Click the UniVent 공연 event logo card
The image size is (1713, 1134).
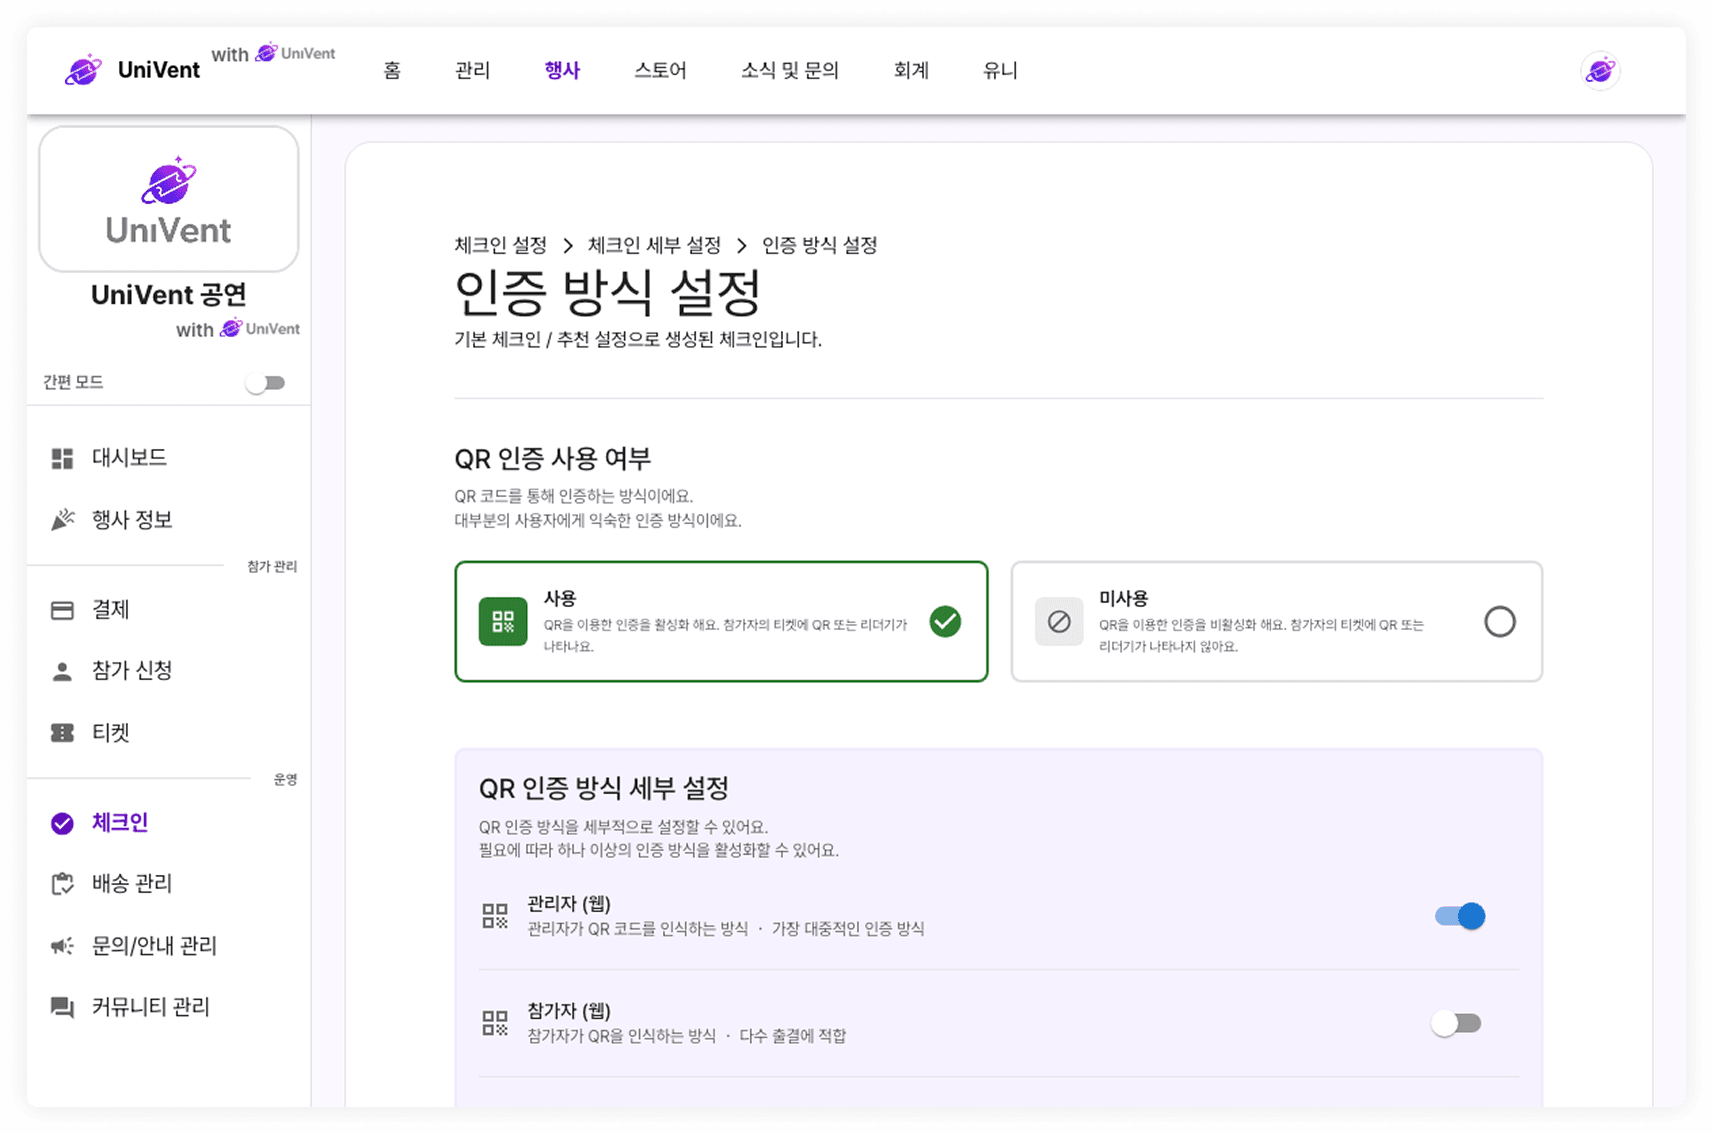point(169,198)
